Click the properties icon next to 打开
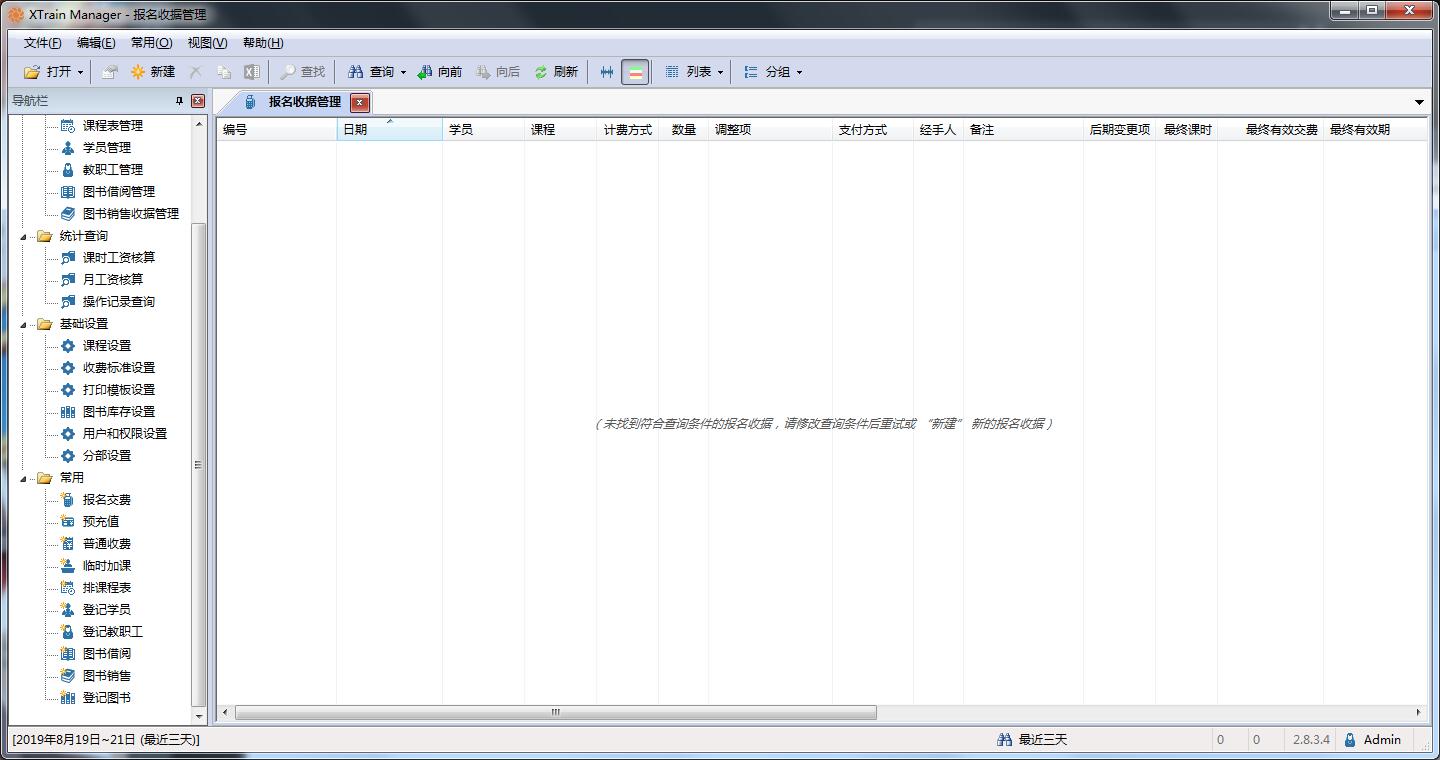 click(109, 72)
